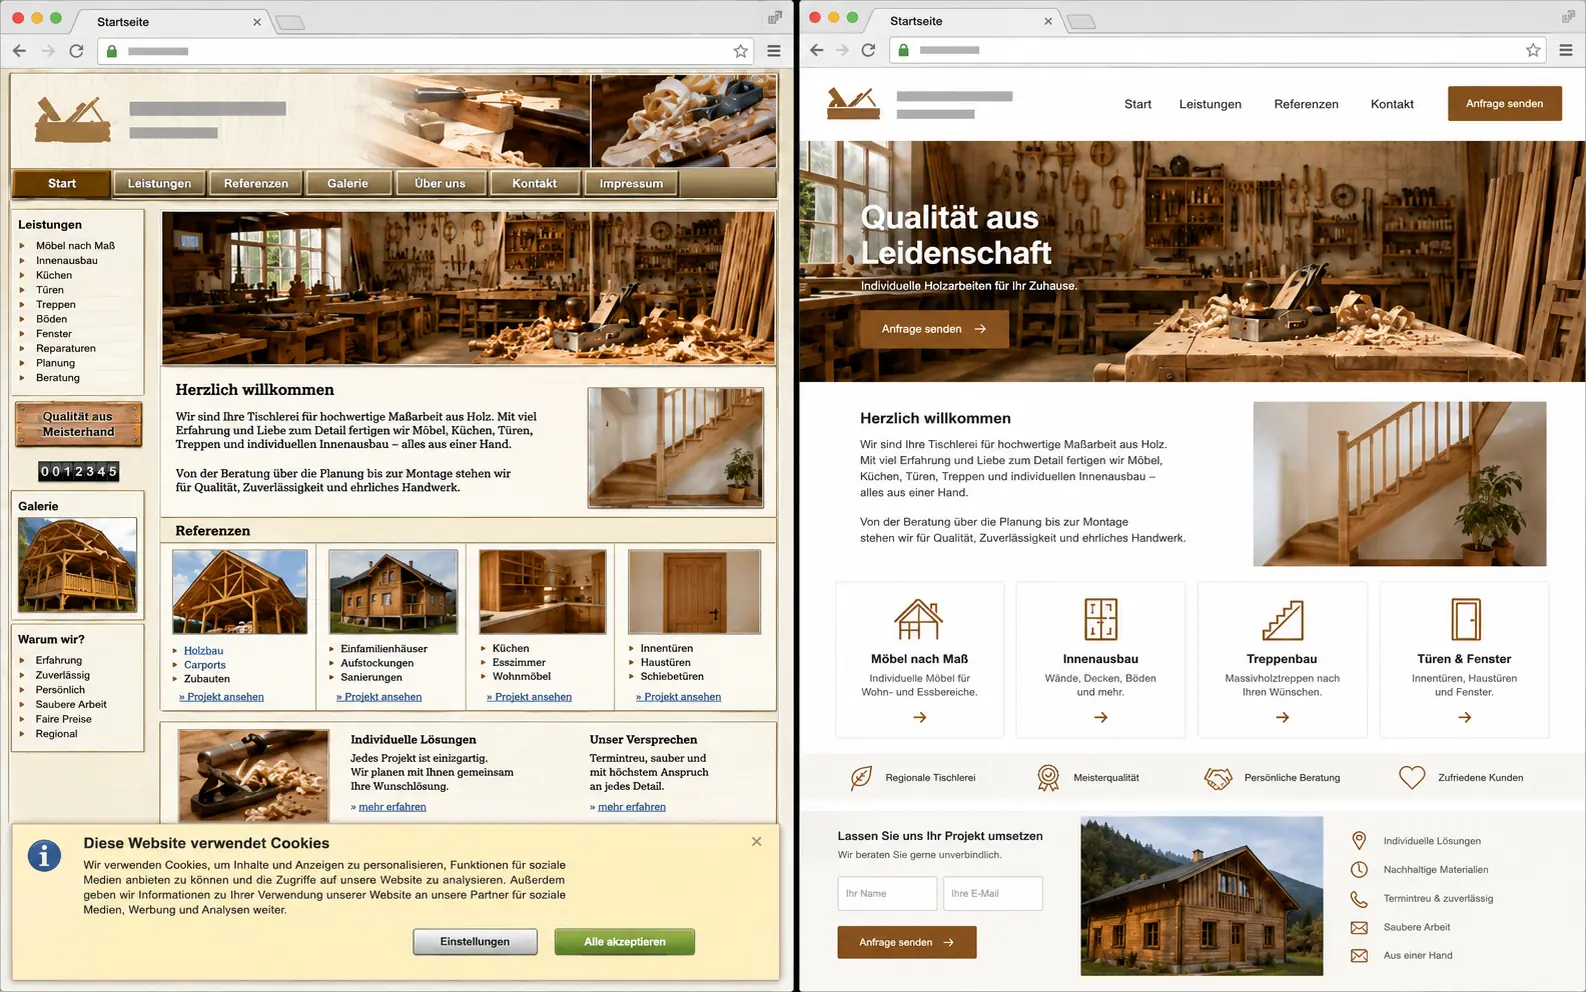The width and height of the screenshot is (1586, 992).
Task: Click the Anfrage senden button in the right header
Action: click(1504, 104)
